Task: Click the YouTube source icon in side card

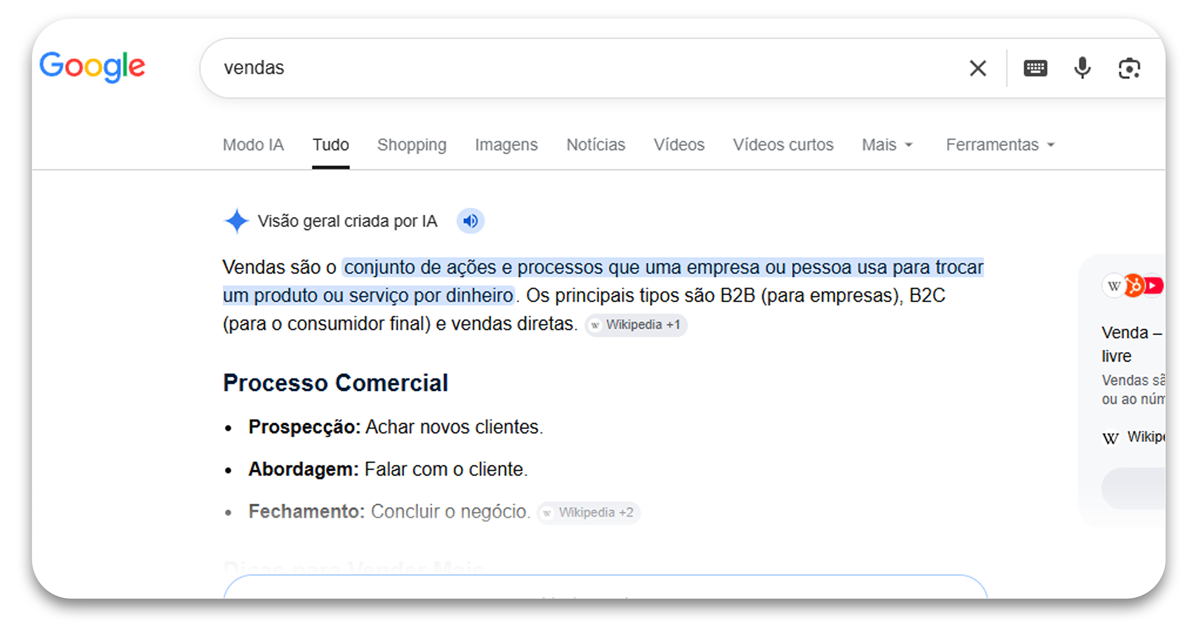Action: pyautogui.click(x=1154, y=286)
